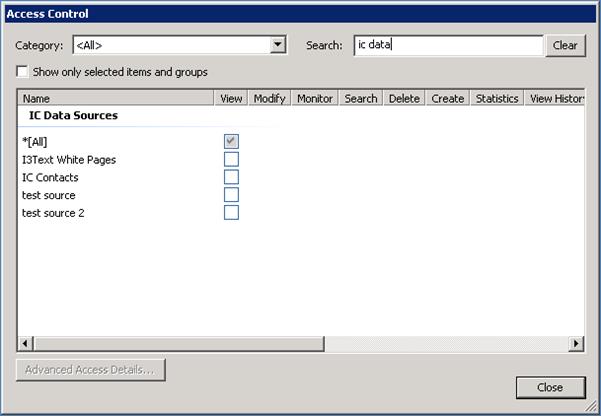Check the View box for test source 2
601x416 pixels.
(231, 212)
